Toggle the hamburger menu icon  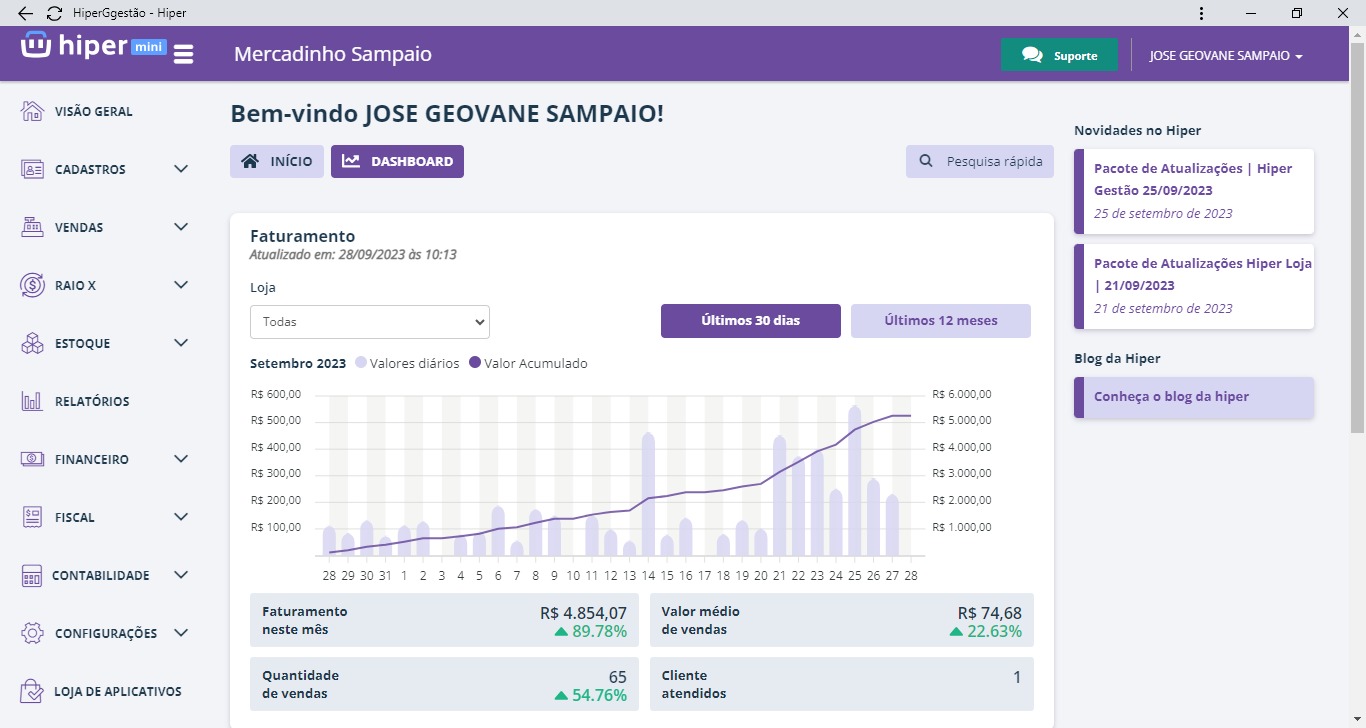183,54
